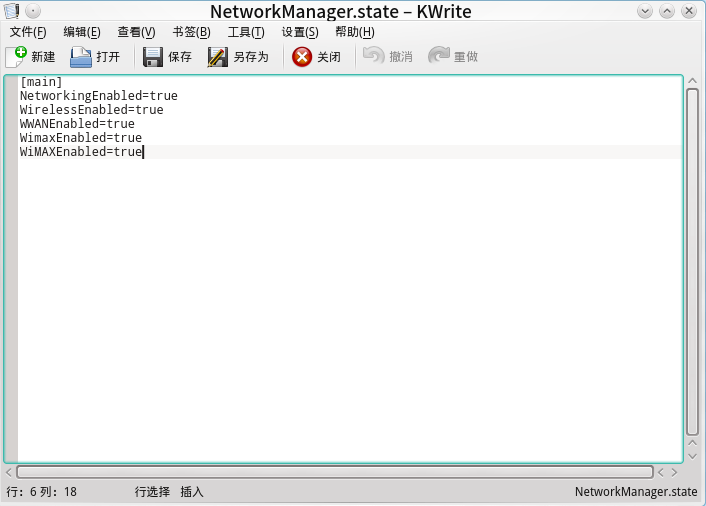Viewport: 706px width, 506px height.
Task: Close the document with the red 关闭 icon
Action: (302, 57)
